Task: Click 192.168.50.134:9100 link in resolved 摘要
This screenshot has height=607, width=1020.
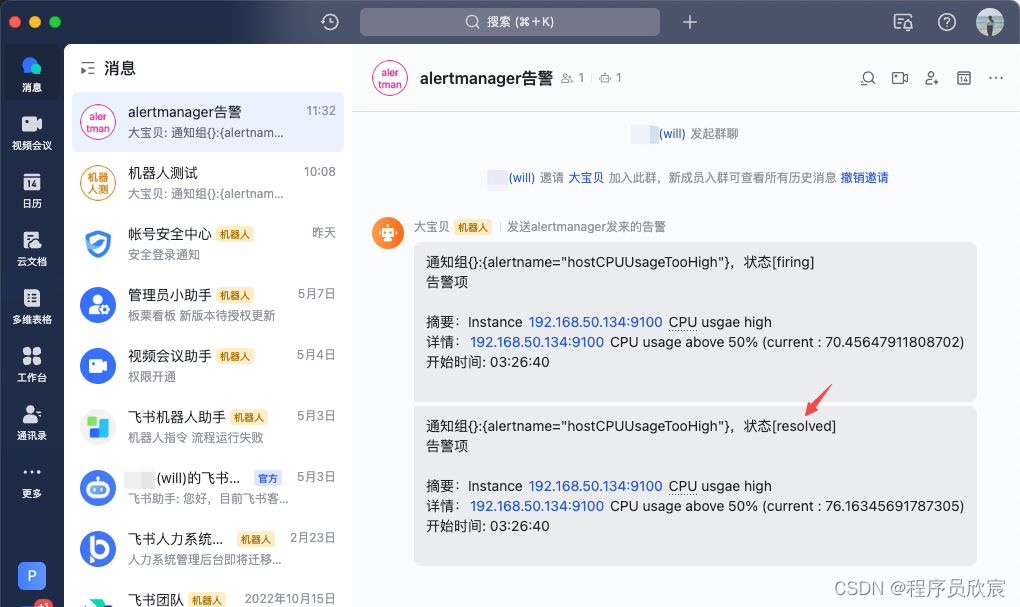Action: [x=595, y=486]
